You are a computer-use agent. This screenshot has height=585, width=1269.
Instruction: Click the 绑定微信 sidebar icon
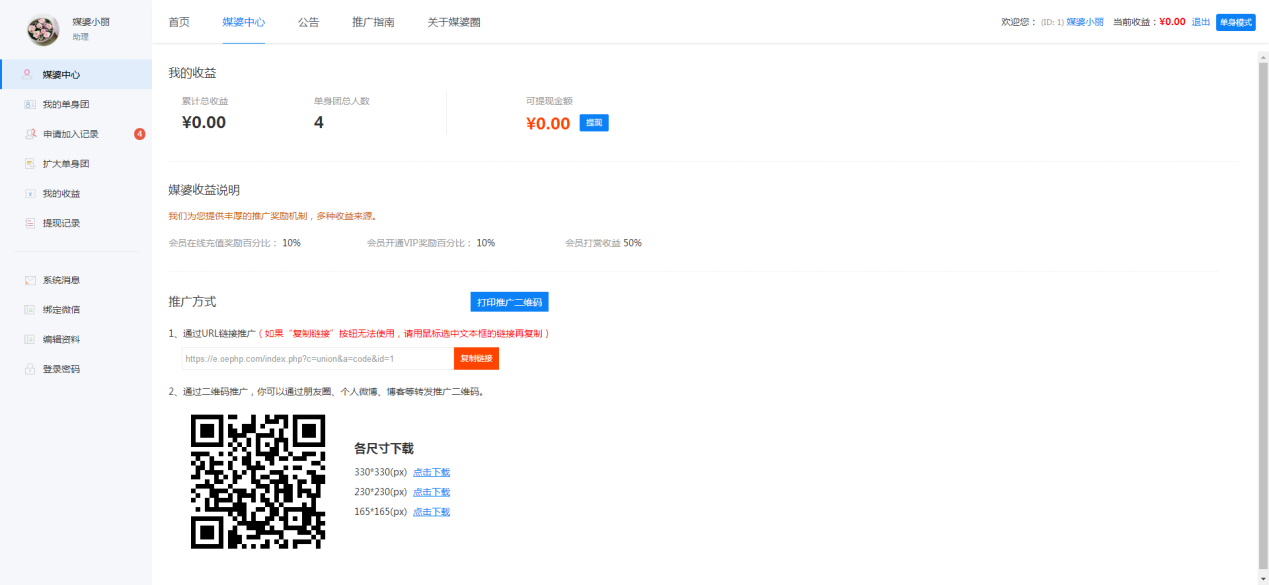tap(30, 310)
